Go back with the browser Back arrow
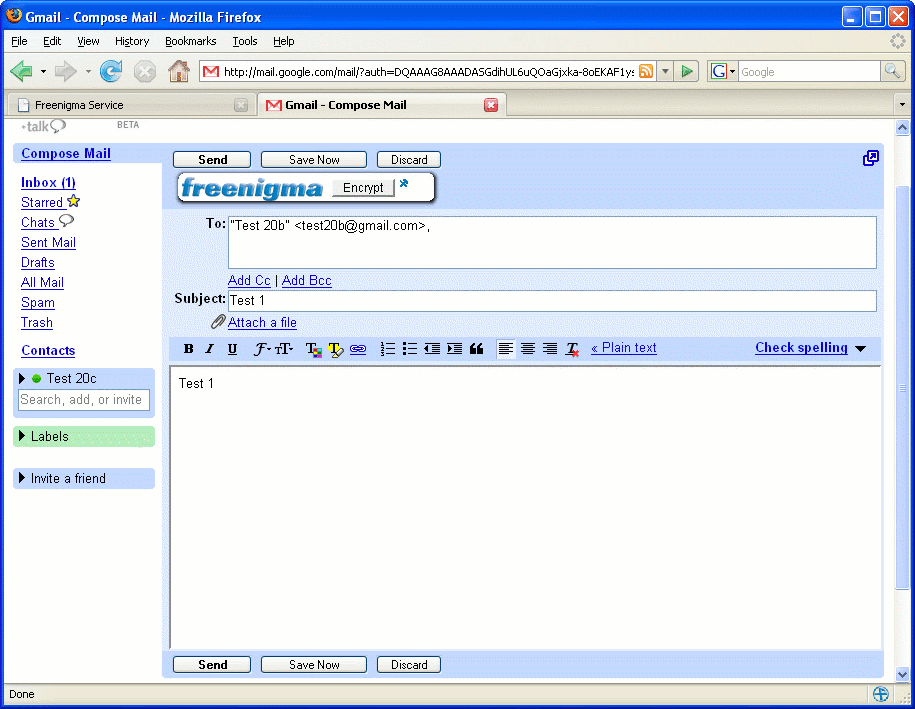The image size is (915, 709). click(22, 72)
